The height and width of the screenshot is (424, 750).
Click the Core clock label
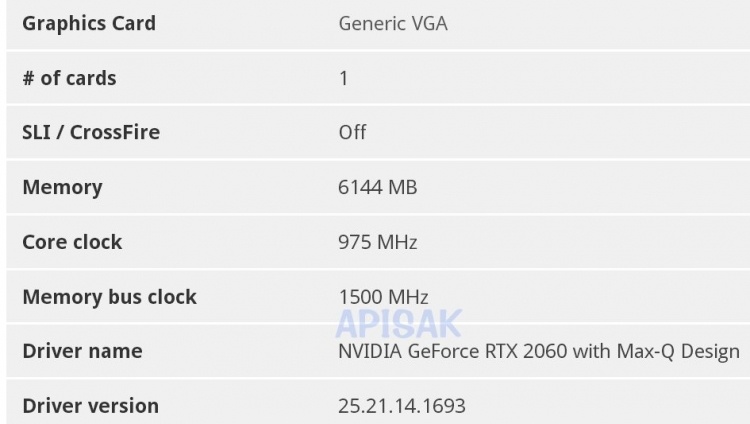(x=72, y=242)
